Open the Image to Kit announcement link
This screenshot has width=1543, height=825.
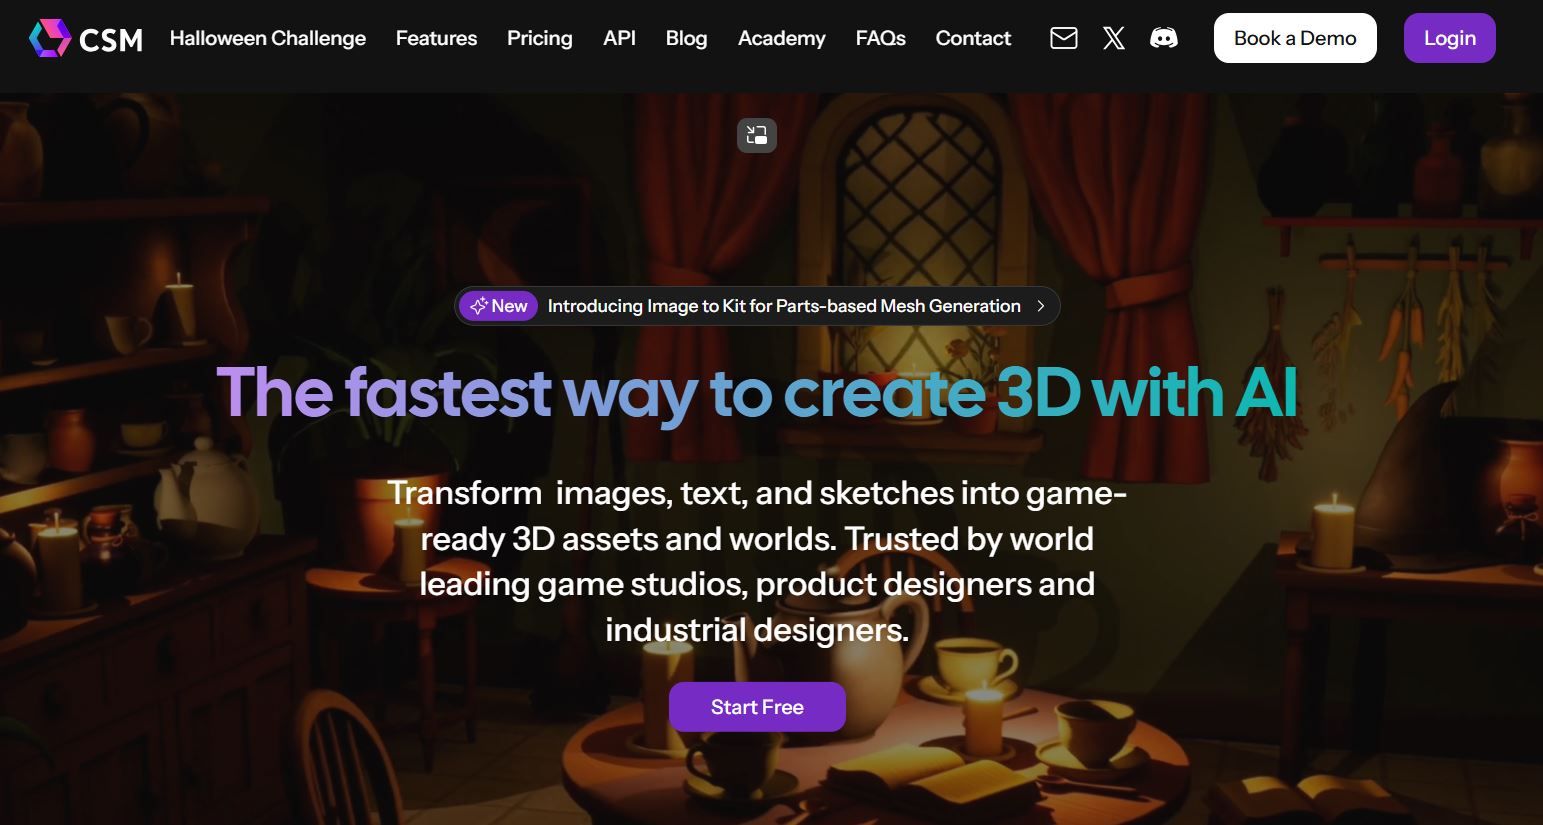coord(784,306)
